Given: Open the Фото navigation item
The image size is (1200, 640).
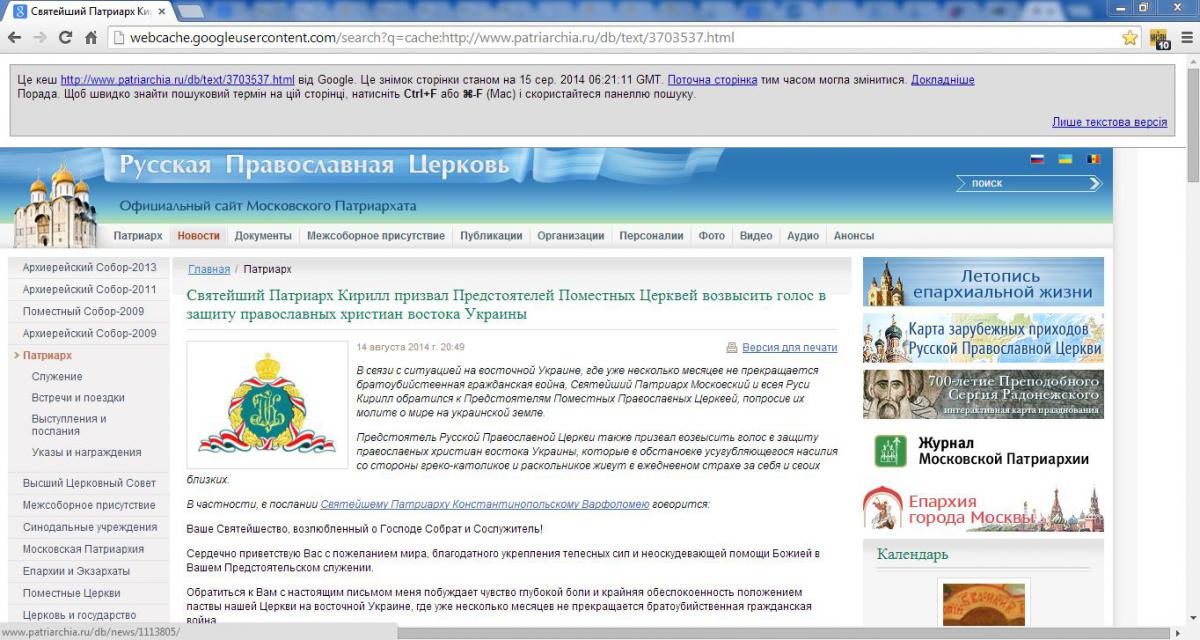Looking at the screenshot, I should point(712,236).
